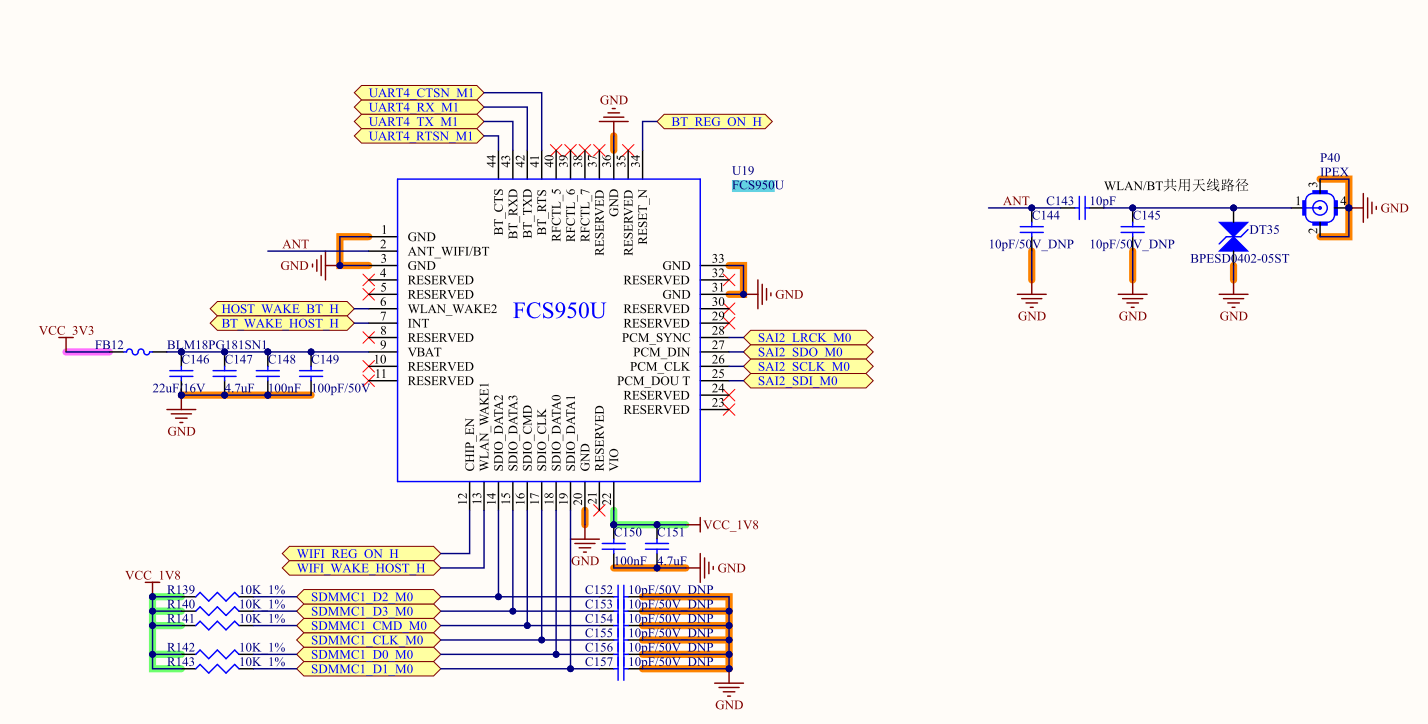Viewport: 1428px width, 724px height.
Task: Click the 22uF/16V capacitor value
Action: pos(178,388)
